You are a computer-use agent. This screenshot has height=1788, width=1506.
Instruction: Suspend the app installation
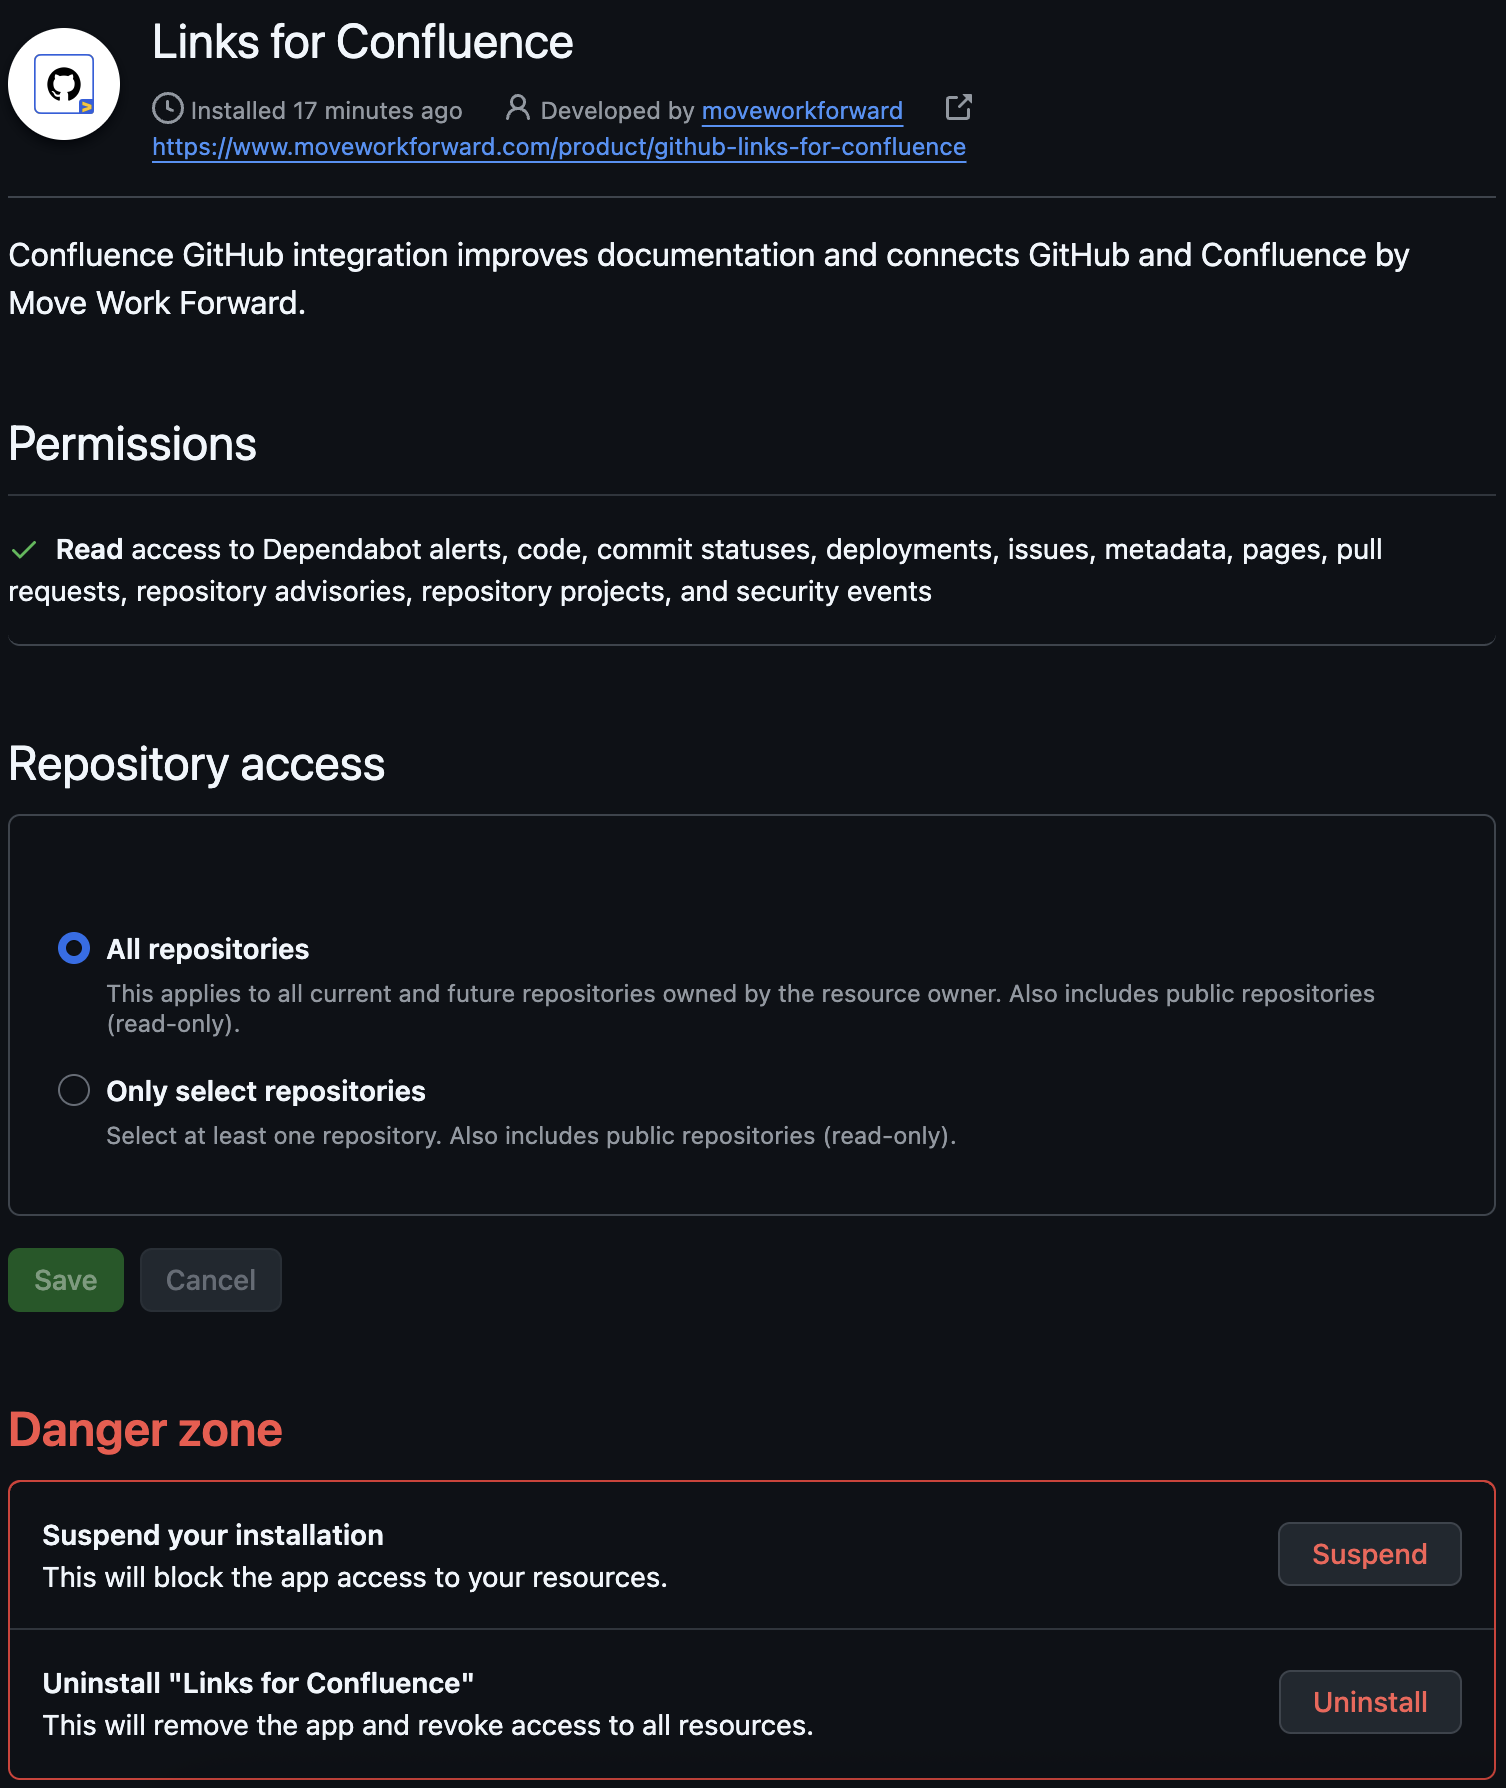tap(1370, 1554)
